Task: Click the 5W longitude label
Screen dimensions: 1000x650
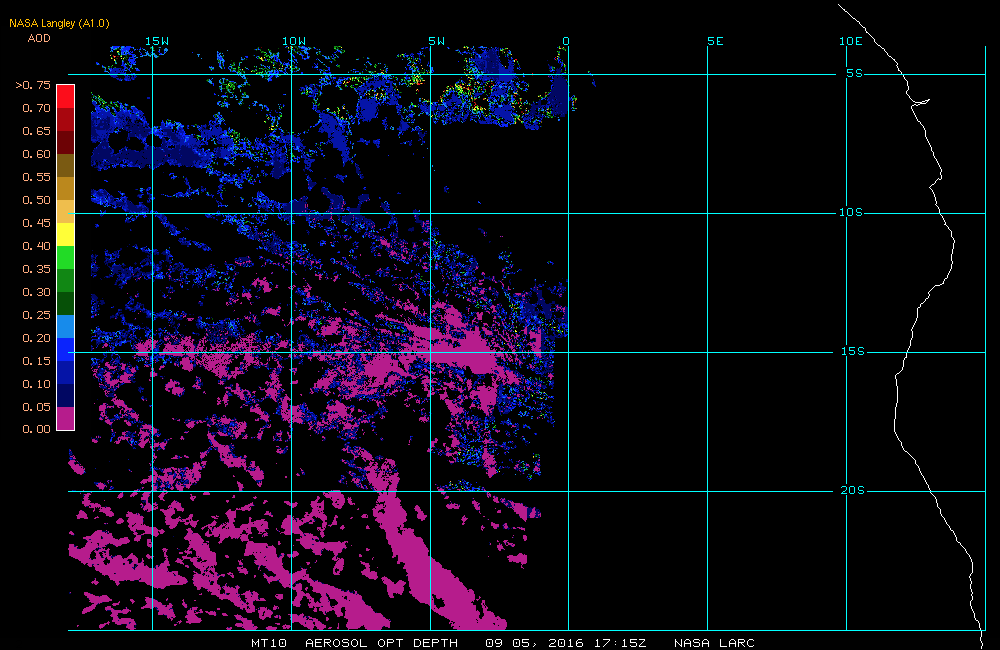Action: [437, 41]
